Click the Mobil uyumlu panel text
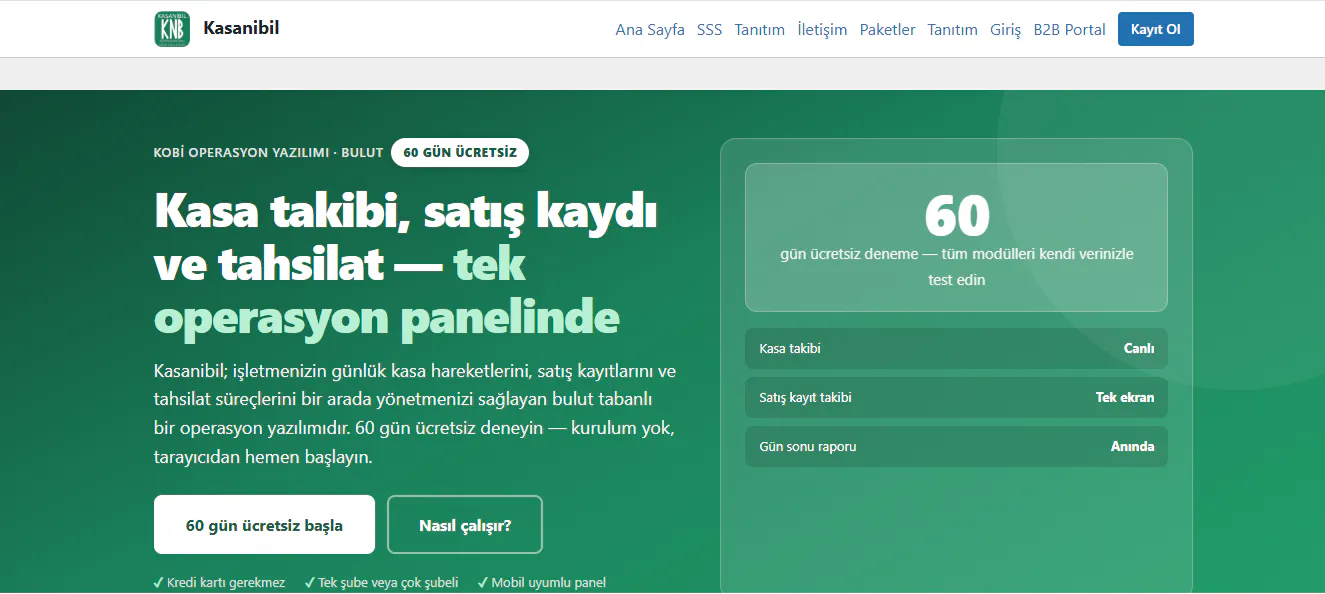Image resolution: width=1325 pixels, height=594 pixels. click(541, 582)
